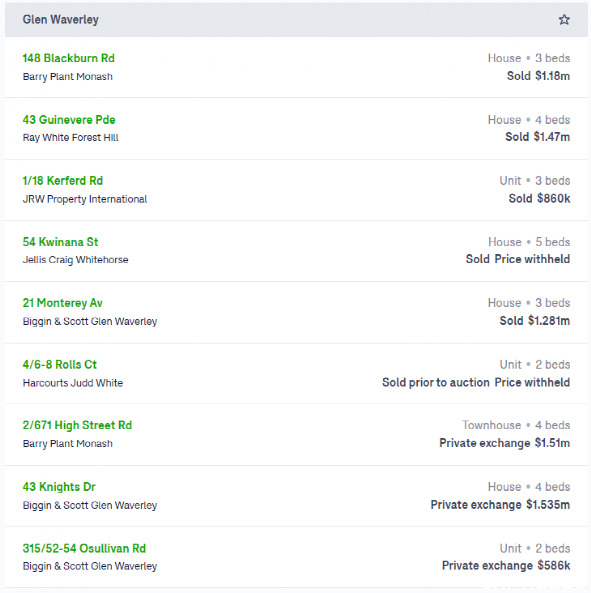The width and height of the screenshot is (591, 593).
Task: Click Harcourts Judd White agency name
Action: 73,383
